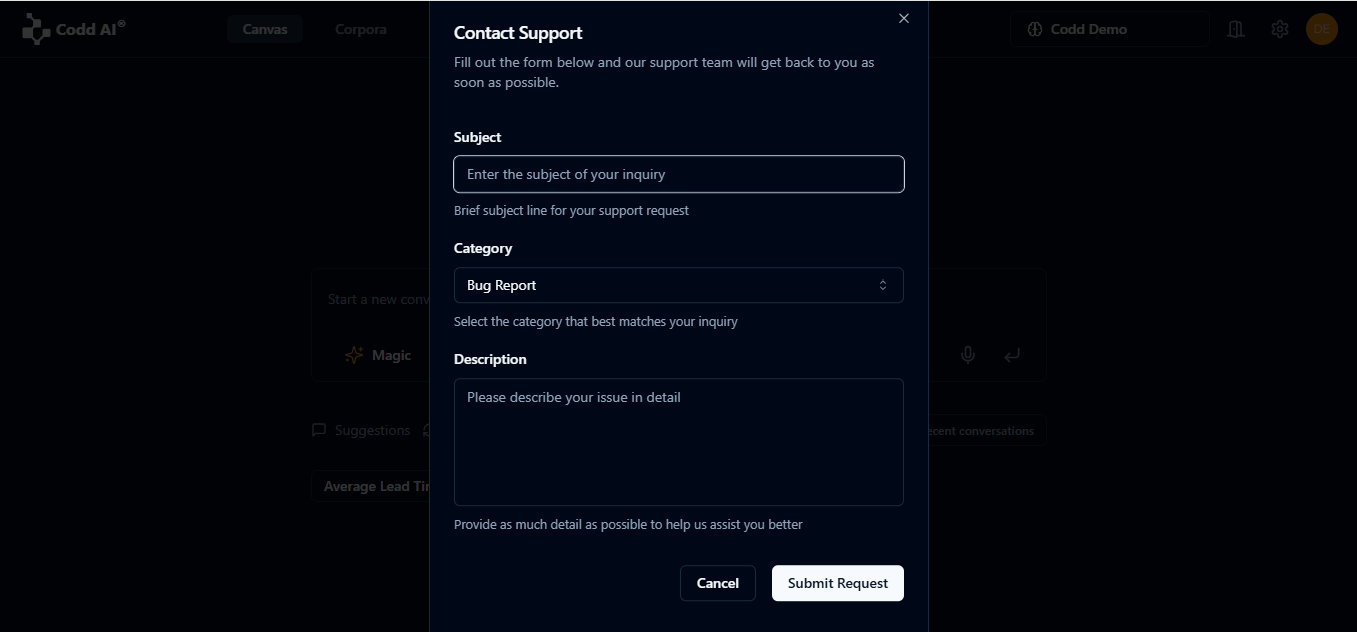Click the Cancel button
This screenshot has height=632, width=1357.
pyautogui.click(x=717, y=583)
